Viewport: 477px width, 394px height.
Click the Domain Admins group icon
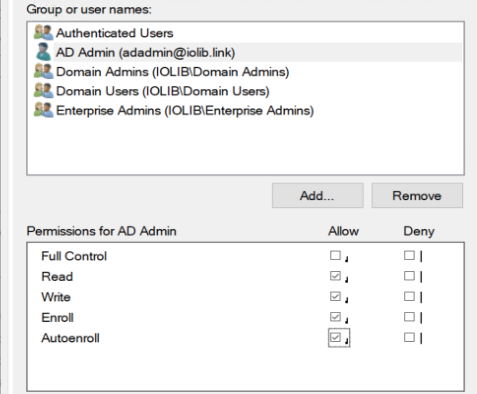pyautogui.click(x=43, y=71)
